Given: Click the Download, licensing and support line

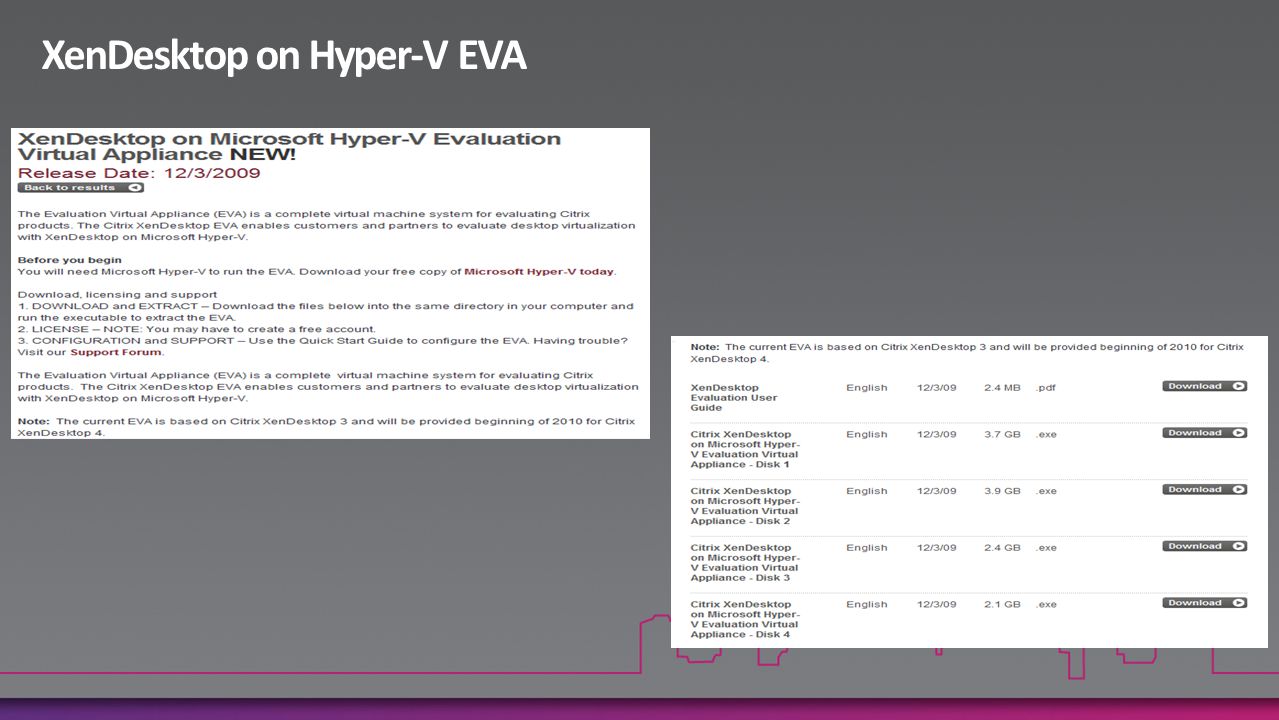Looking at the screenshot, I should tap(118, 295).
